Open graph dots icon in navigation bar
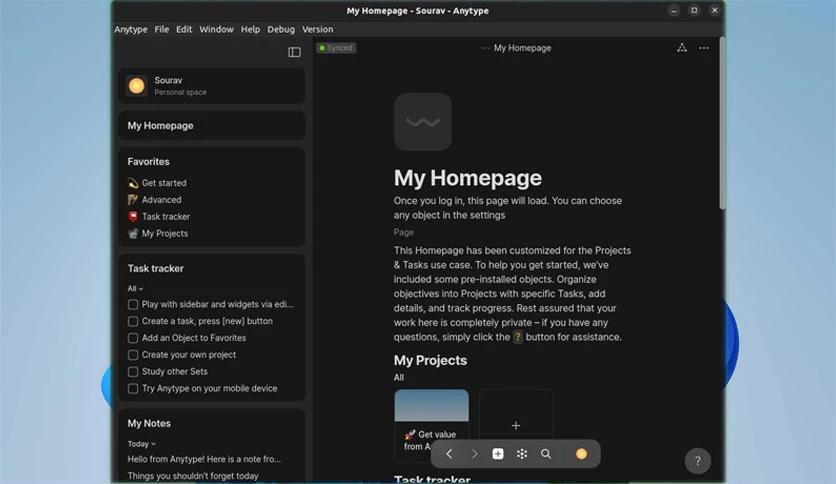Viewport: 836px width, 484px height. pyautogui.click(x=522, y=454)
